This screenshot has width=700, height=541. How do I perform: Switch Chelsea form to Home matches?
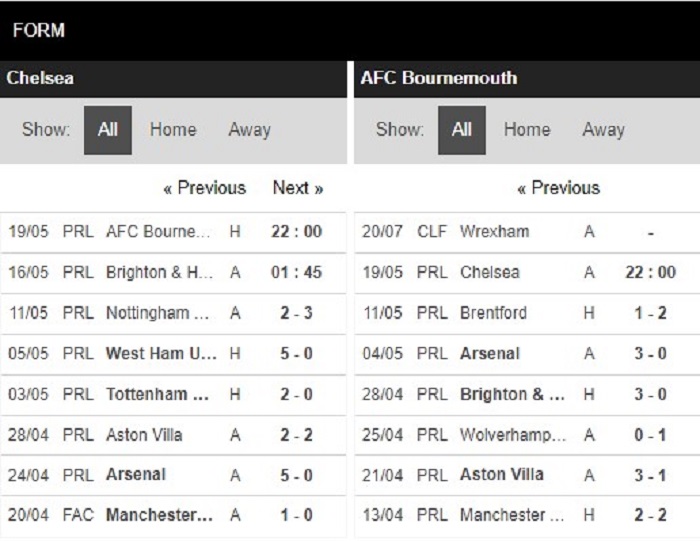(x=173, y=130)
